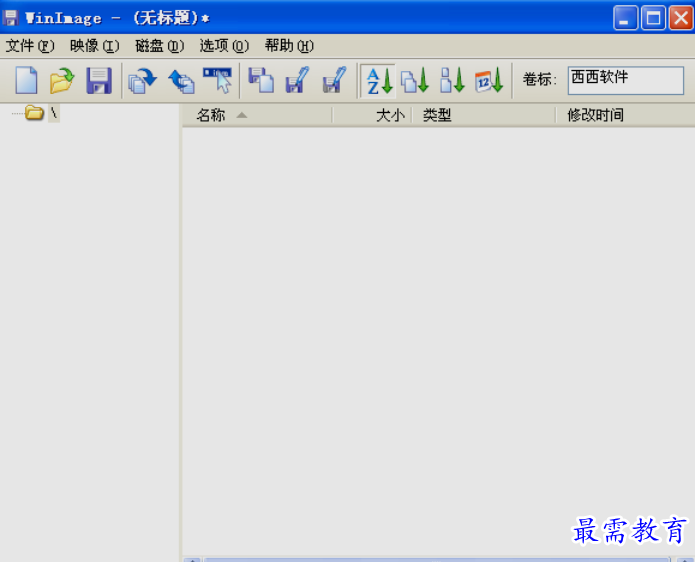Maximize the WinImage window
Image resolution: width=695 pixels, height=562 pixels.
point(653,18)
